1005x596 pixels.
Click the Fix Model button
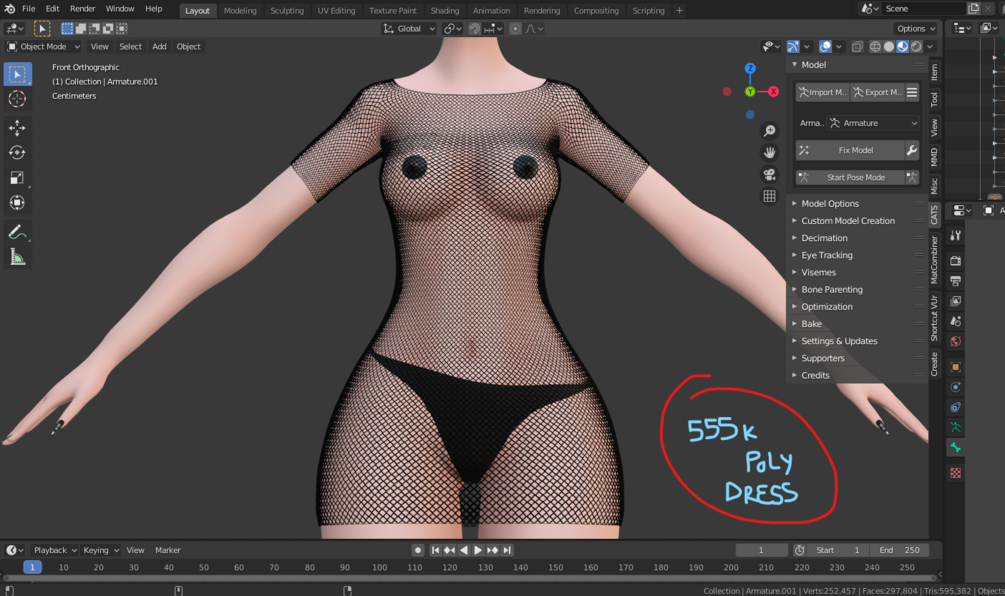850,150
